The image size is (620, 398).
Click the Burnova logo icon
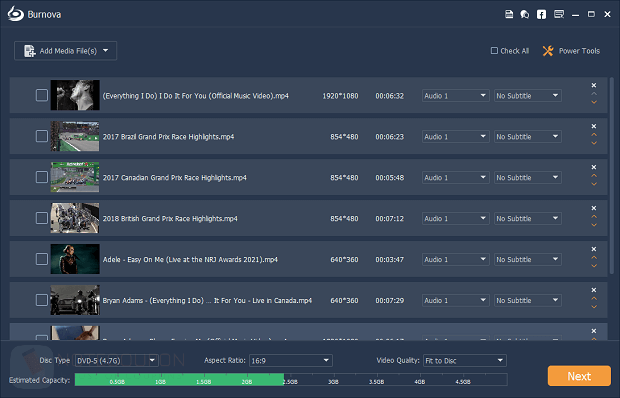pos(15,14)
